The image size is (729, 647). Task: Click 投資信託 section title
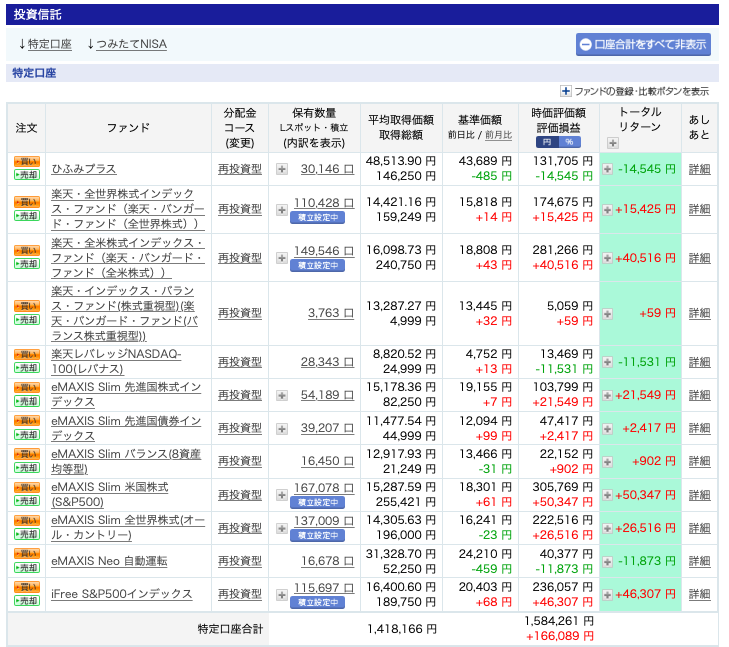click(37, 14)
